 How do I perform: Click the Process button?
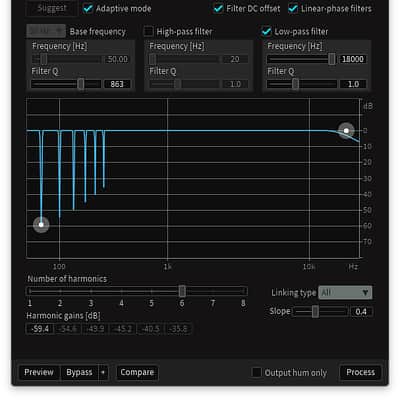[x=360, y=372]
